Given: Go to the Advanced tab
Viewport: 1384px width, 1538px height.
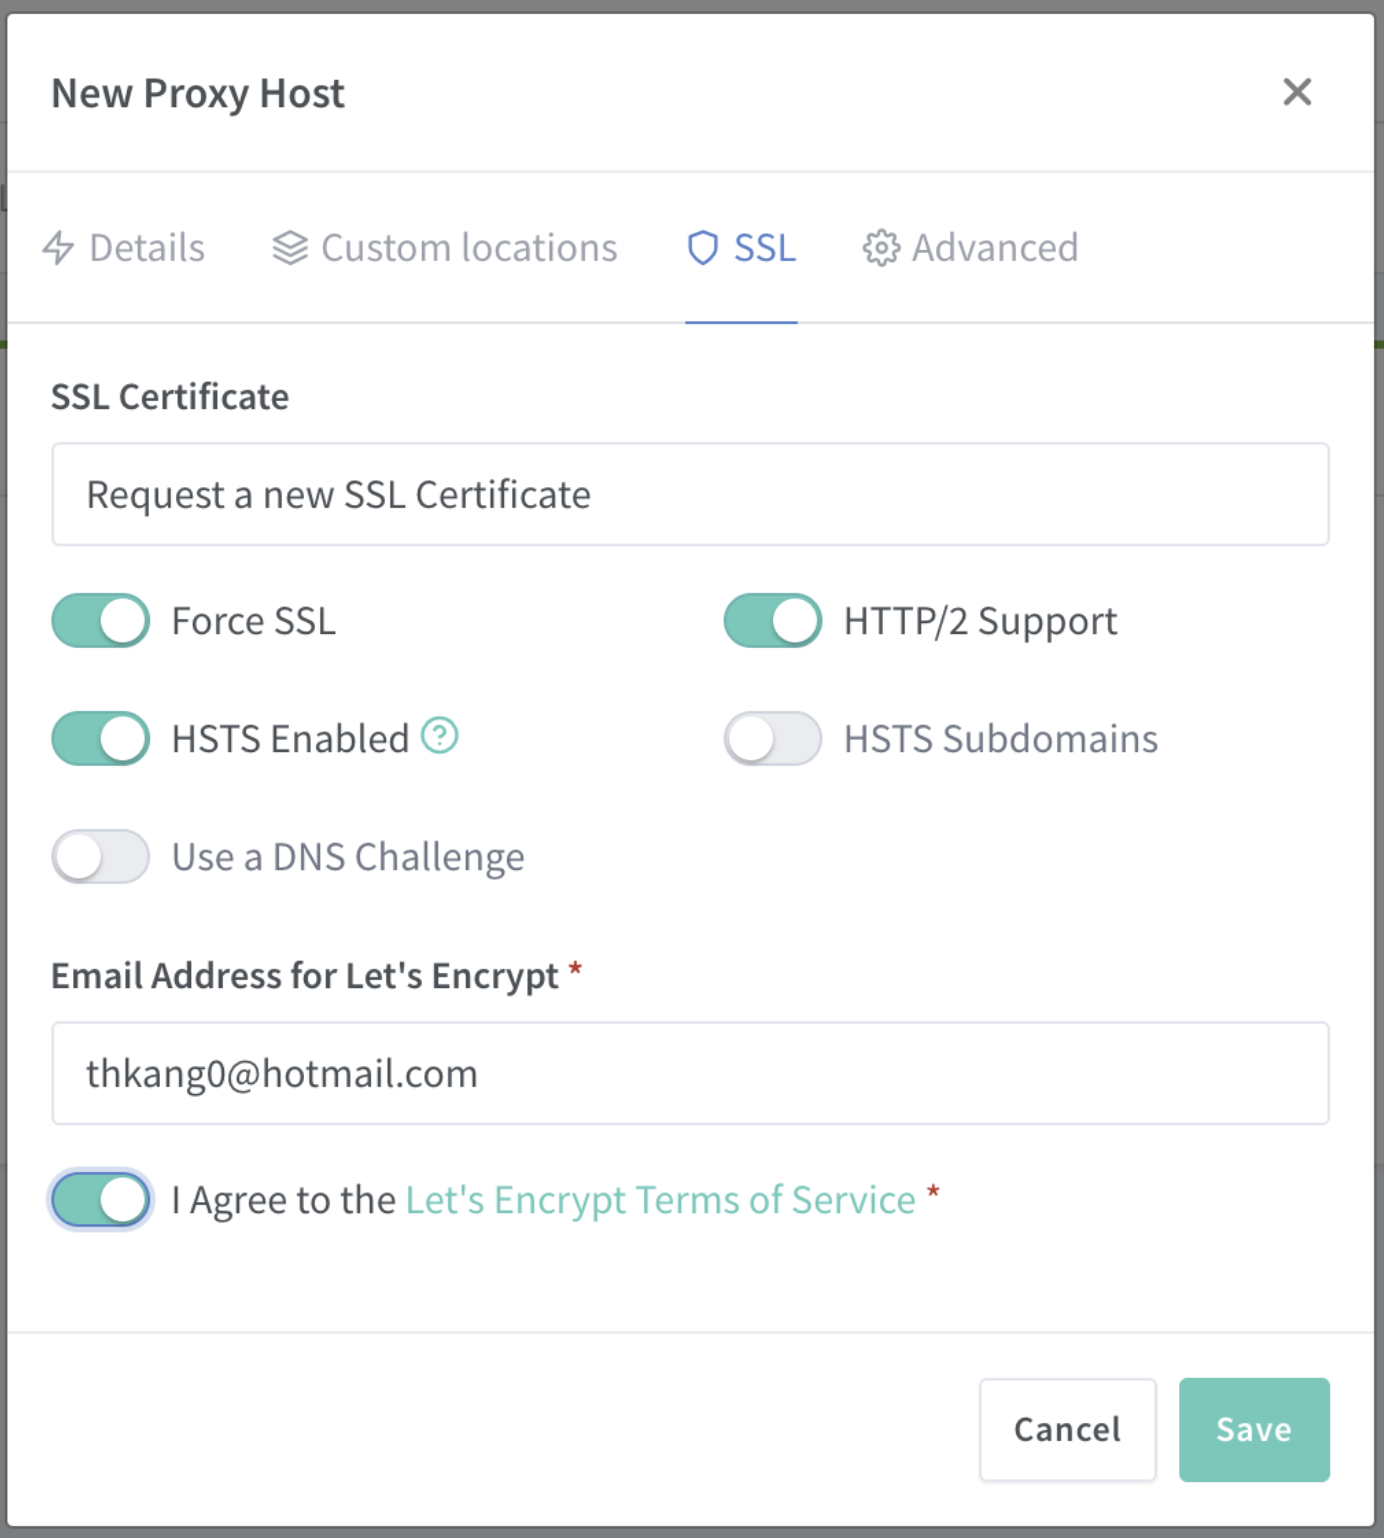Looking at the screenshot, I should click(971, 248).
